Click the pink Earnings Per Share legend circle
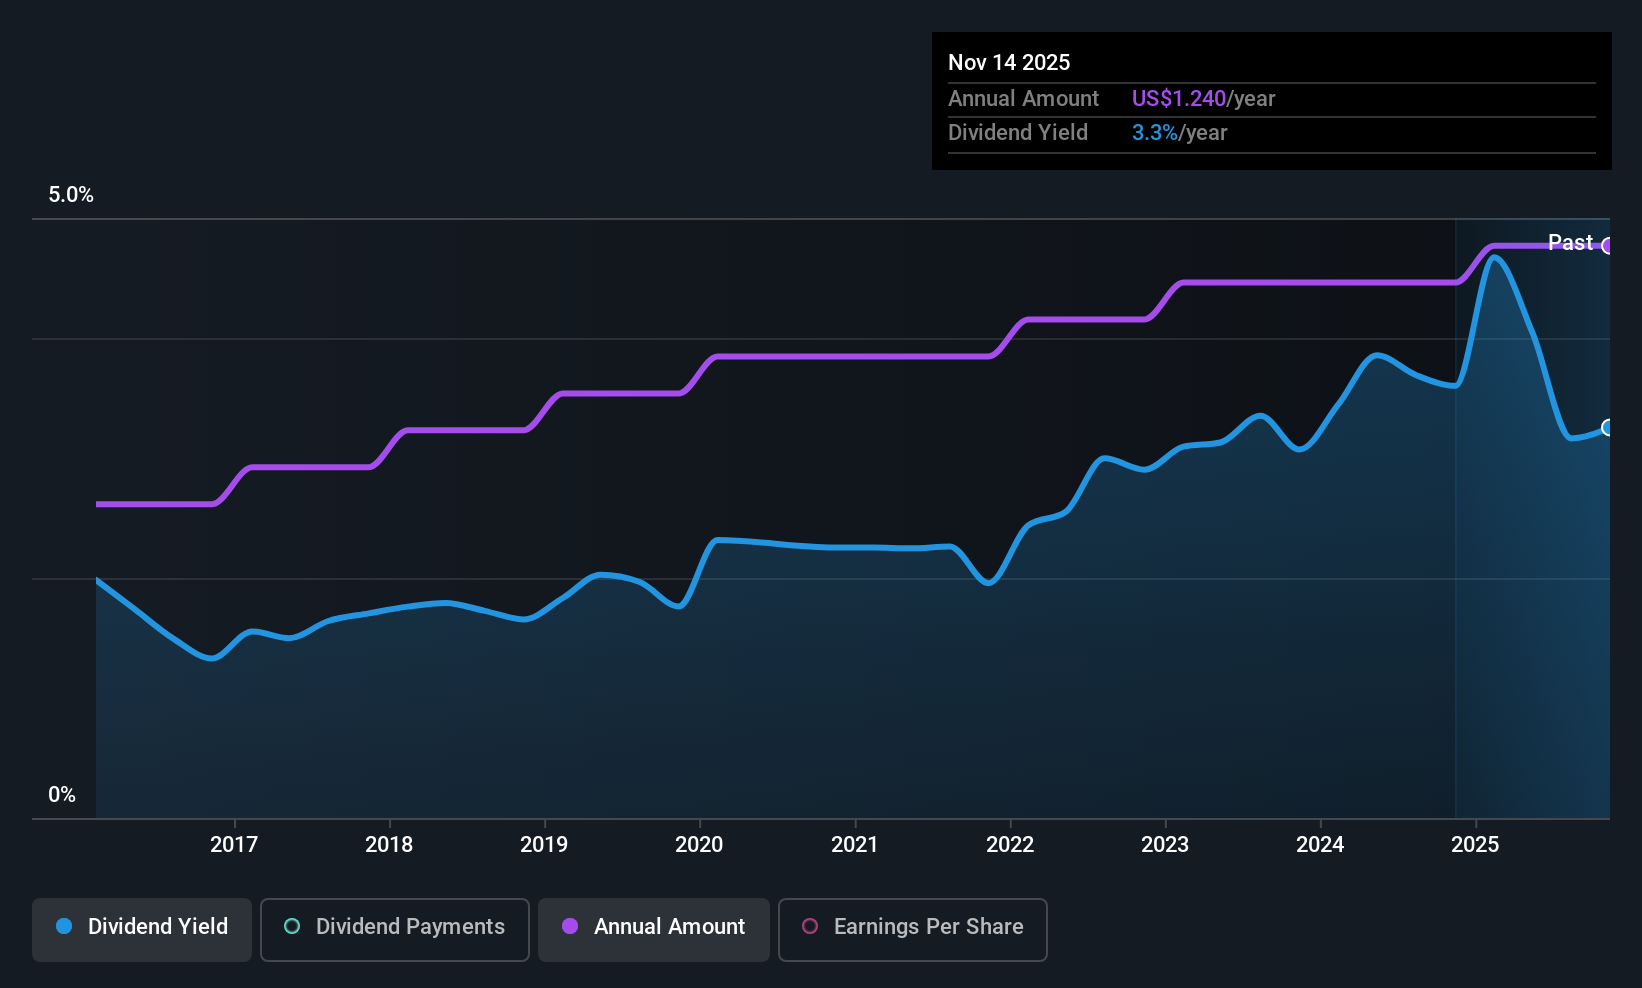This screenshot has width=1642, height=988. [810, 926]
